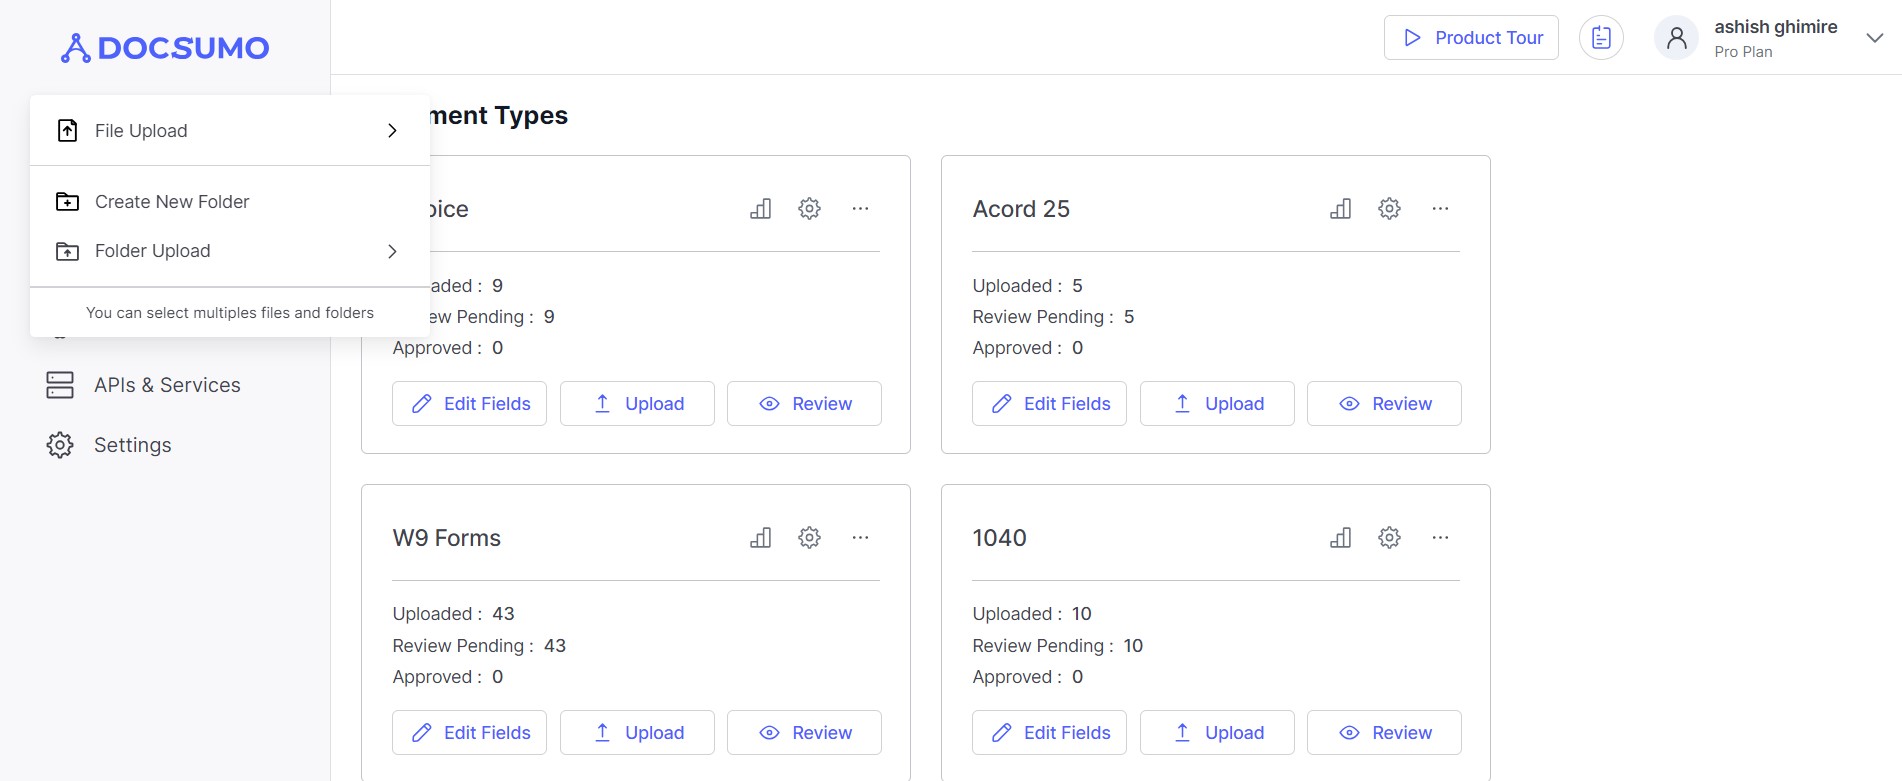Open settings gear for Acord 25 card
Image resolution: width=1902 pixels, height=781 pixels.
pos(1389,209)
